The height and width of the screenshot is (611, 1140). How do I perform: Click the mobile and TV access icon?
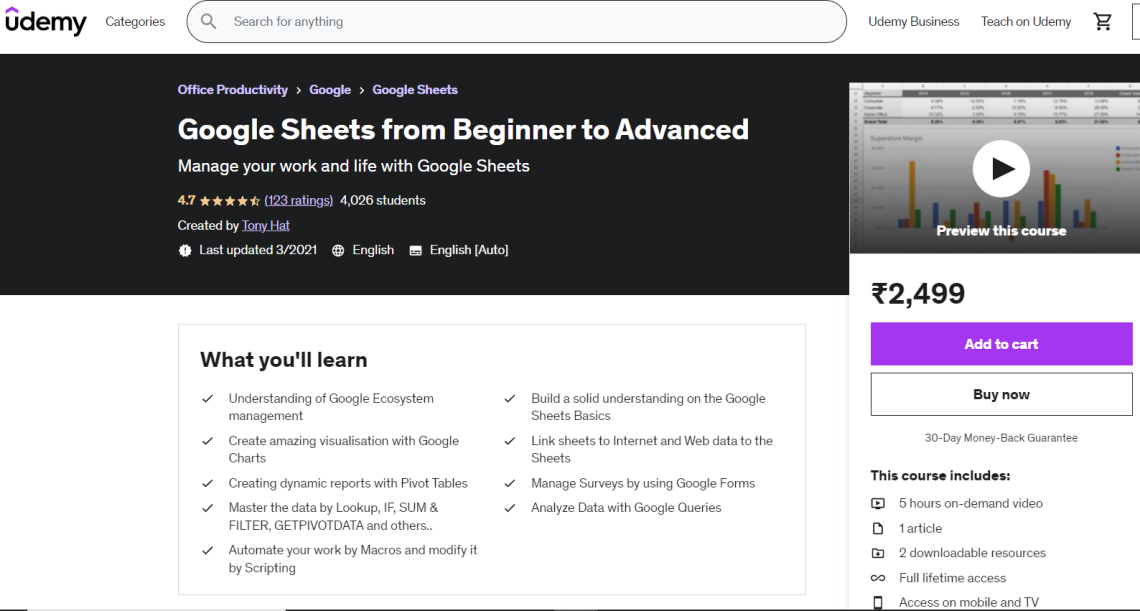(878, 602)
